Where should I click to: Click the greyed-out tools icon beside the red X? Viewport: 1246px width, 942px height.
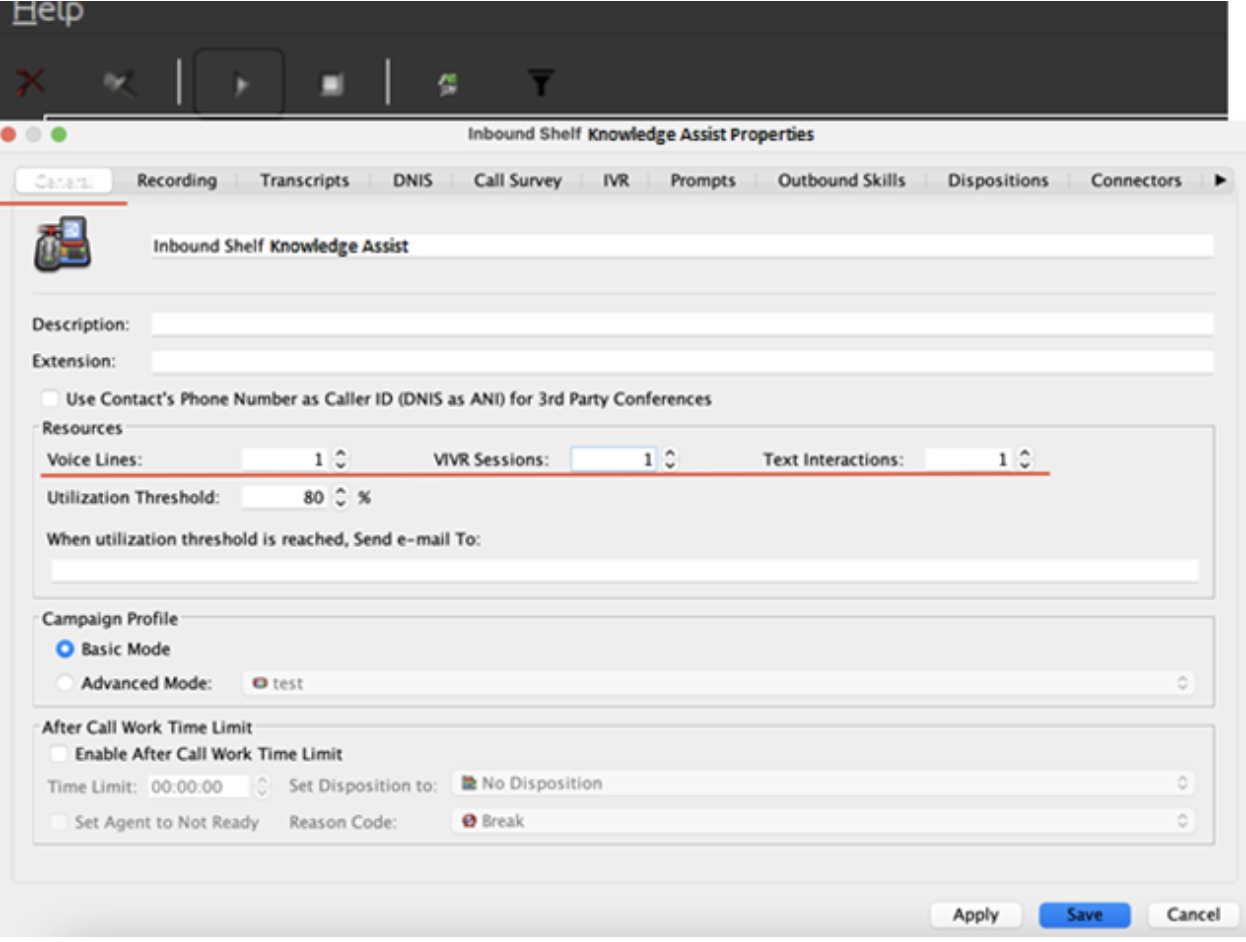click(119, 84)
